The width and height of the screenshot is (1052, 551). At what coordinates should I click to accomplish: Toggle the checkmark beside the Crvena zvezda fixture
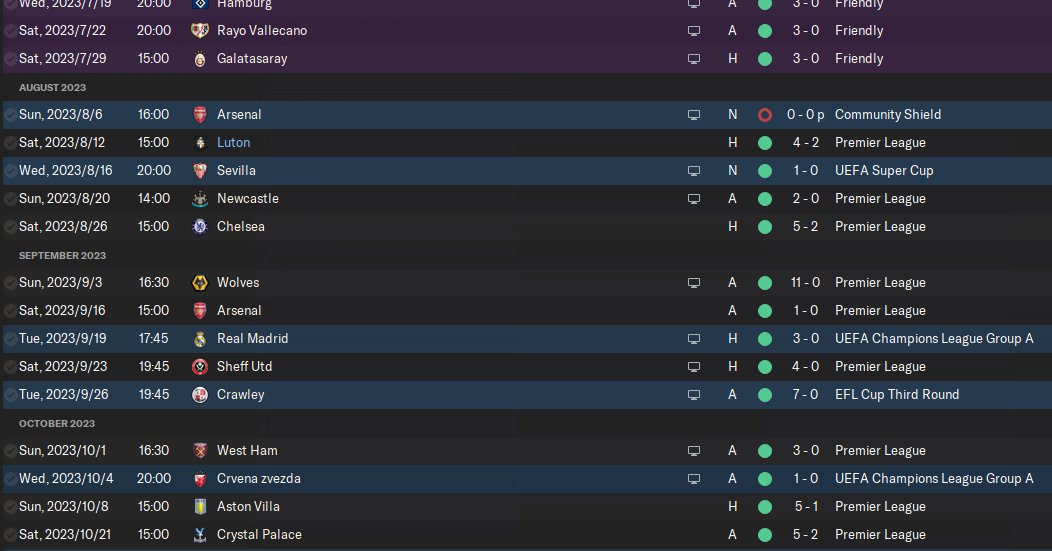pyautogui.click(x=10, y=479)
